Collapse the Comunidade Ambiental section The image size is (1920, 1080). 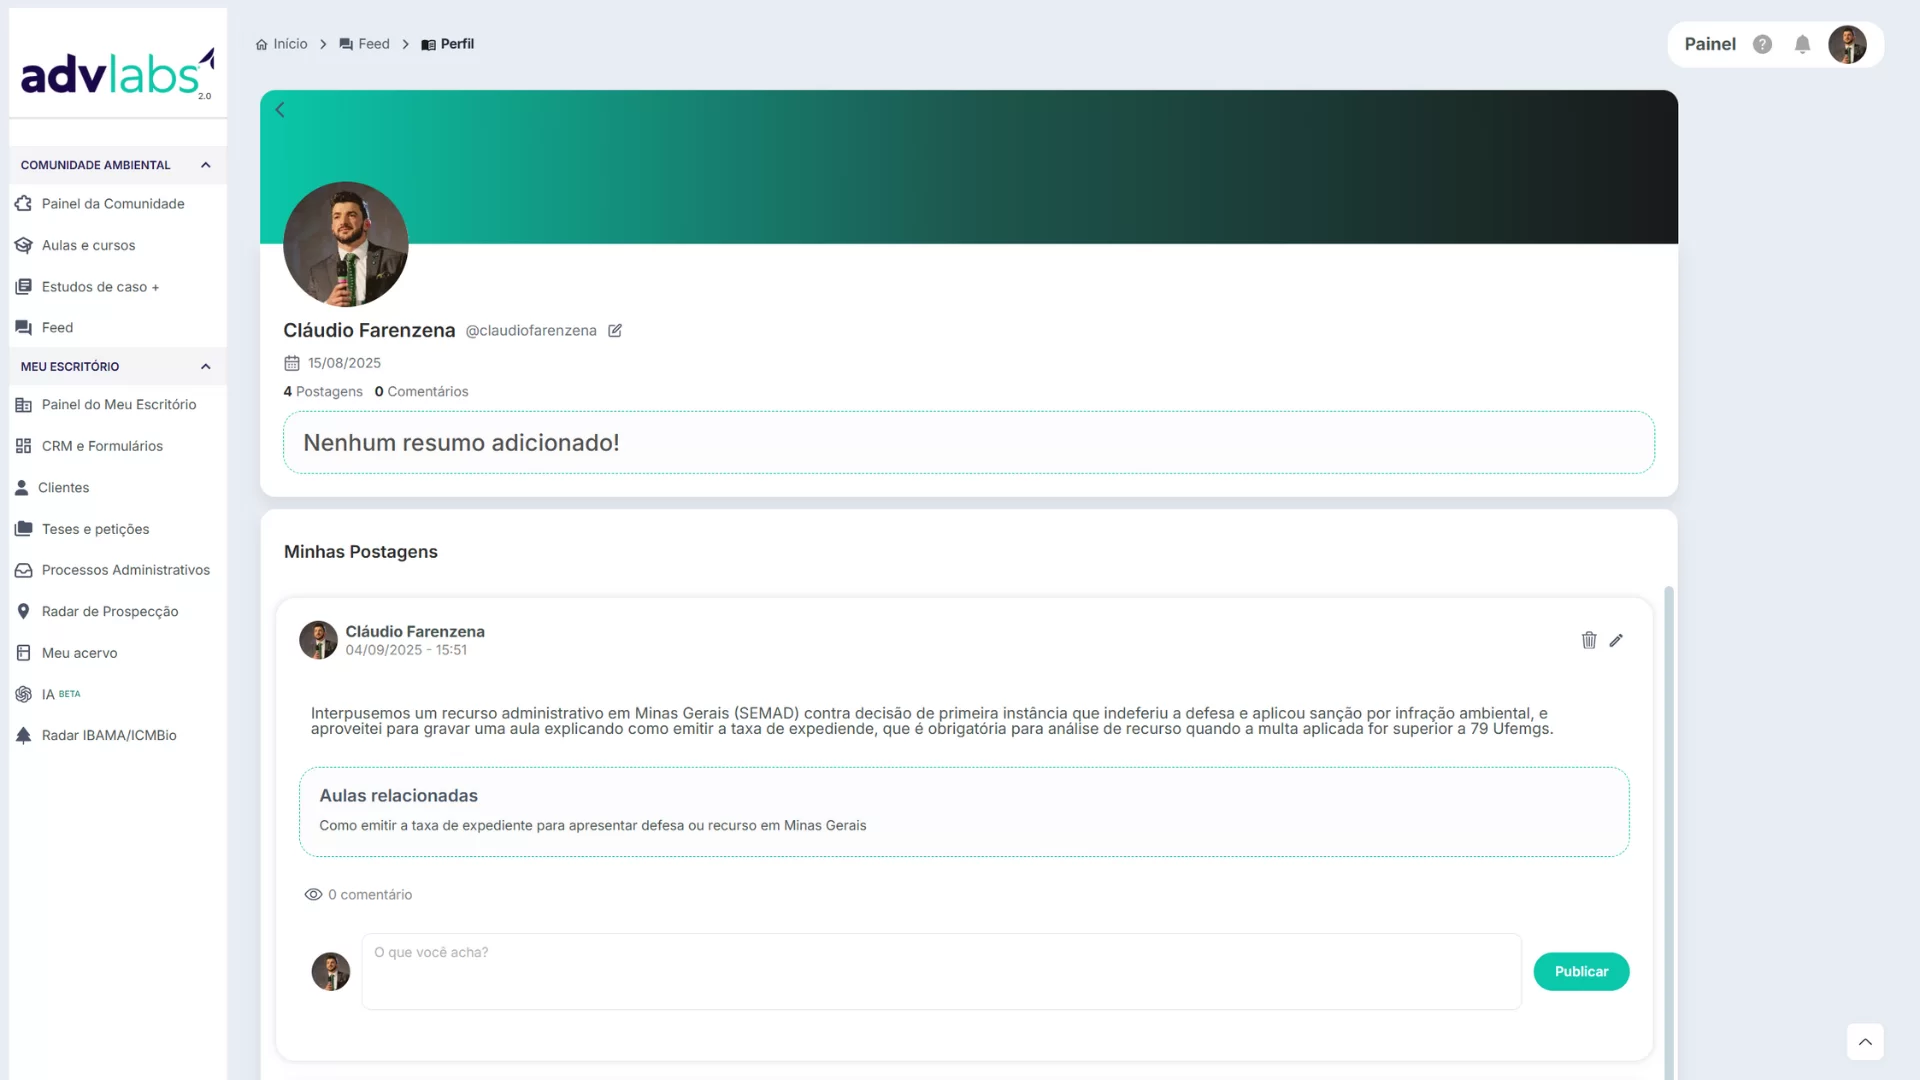(x=206, y=165)
